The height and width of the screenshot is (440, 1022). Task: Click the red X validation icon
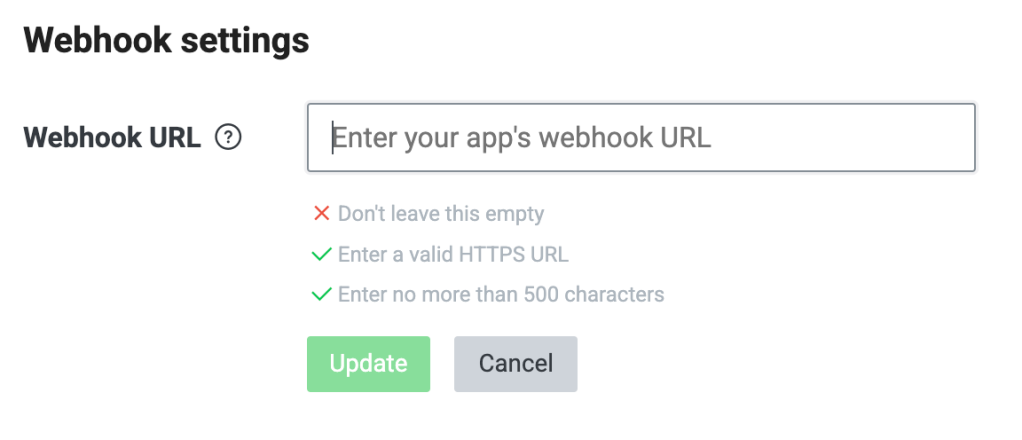click(321, 213)
